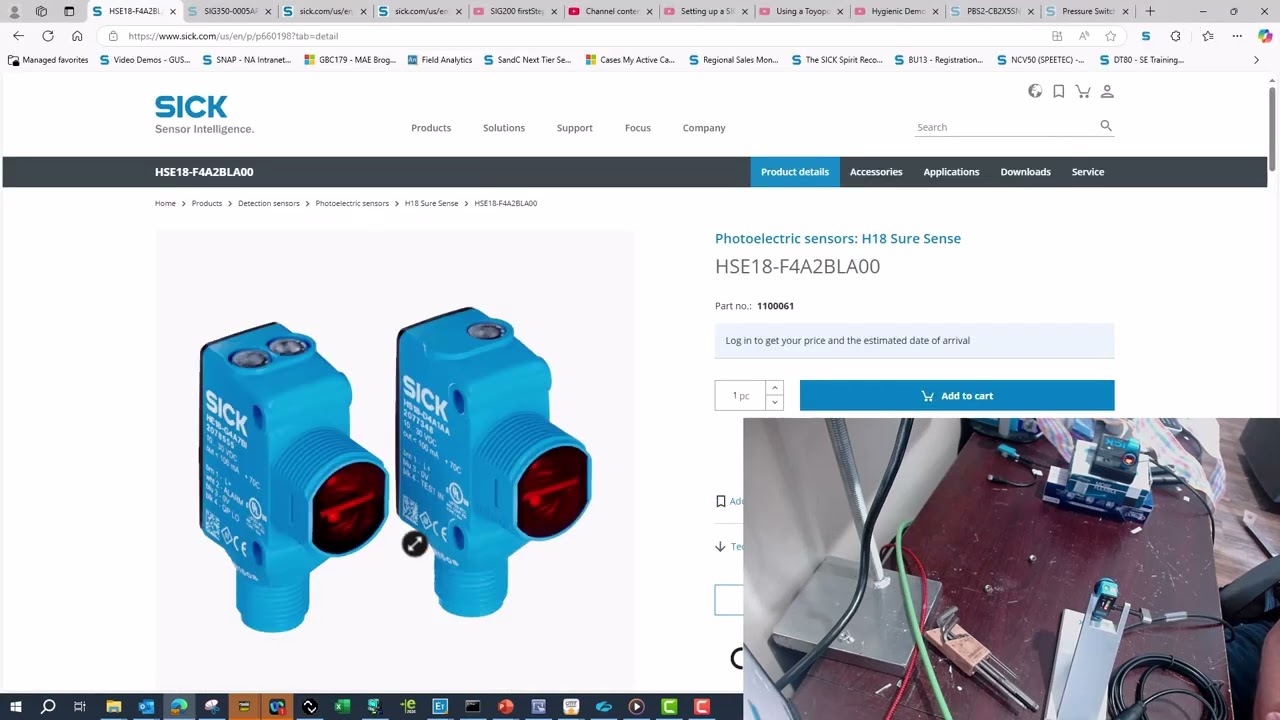This screenshot has height=720, width=1280.
Task: Click the quantity input field
Action: point(741,395)
